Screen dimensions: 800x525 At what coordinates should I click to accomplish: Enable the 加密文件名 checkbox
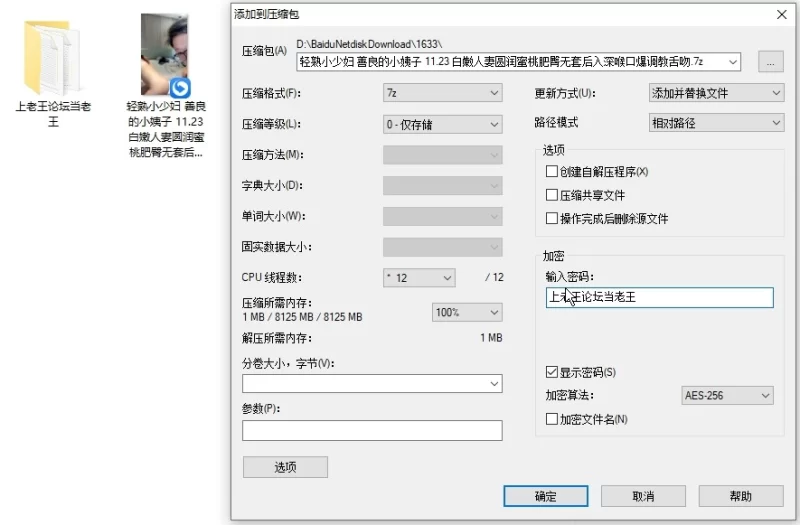coord(552,419)
